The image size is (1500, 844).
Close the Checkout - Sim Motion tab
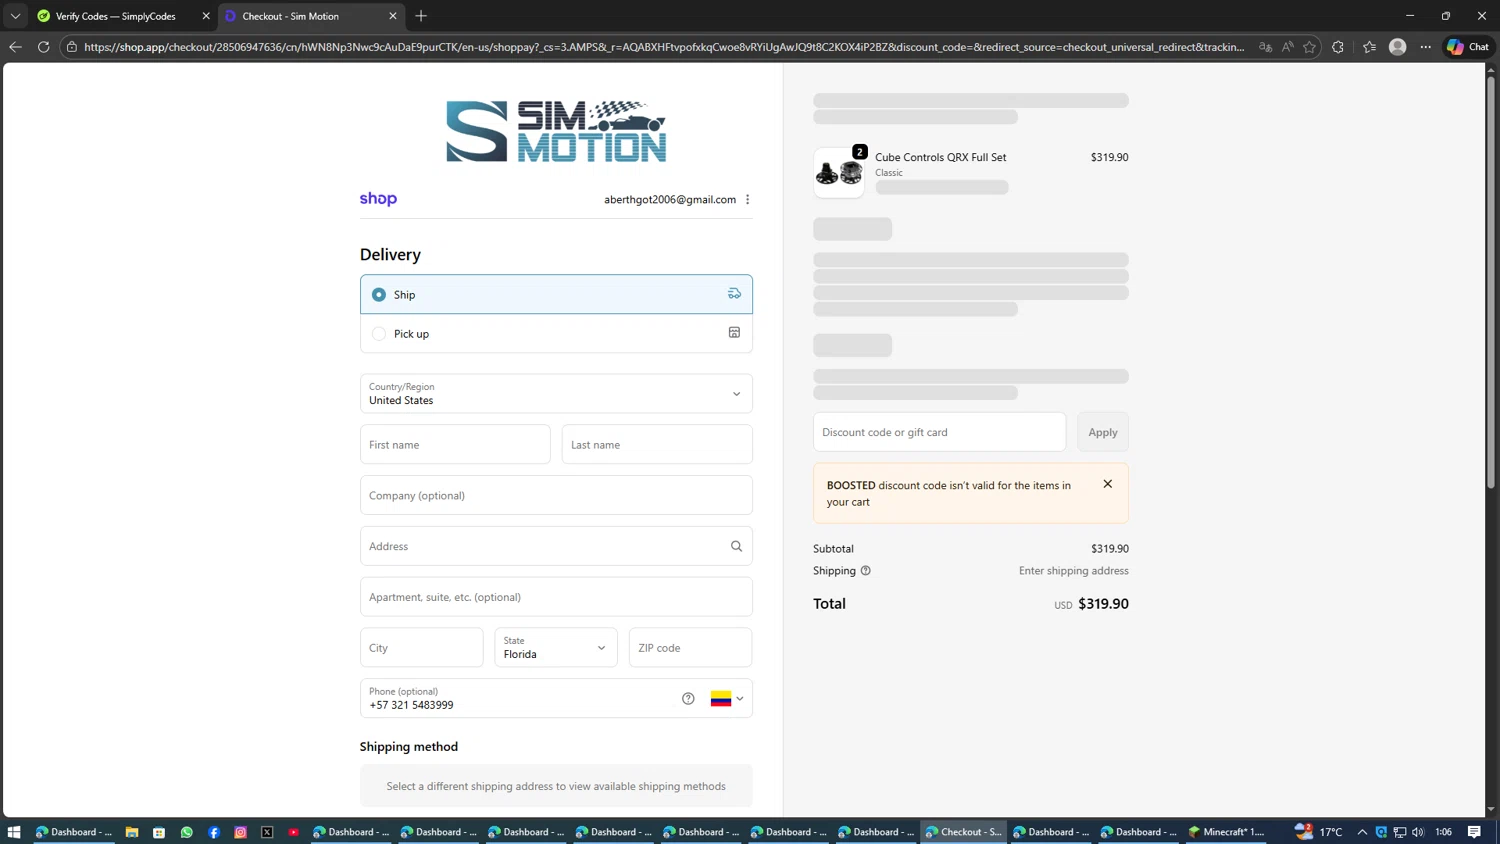393,16
